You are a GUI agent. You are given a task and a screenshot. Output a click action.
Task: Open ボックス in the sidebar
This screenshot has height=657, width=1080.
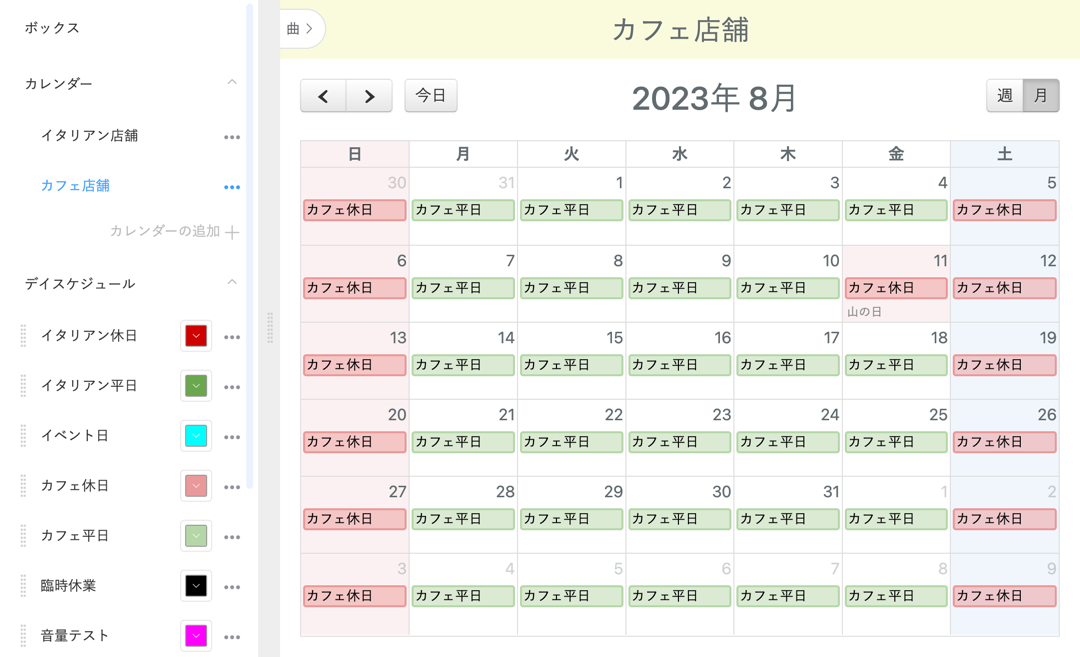tap(52, 28)
